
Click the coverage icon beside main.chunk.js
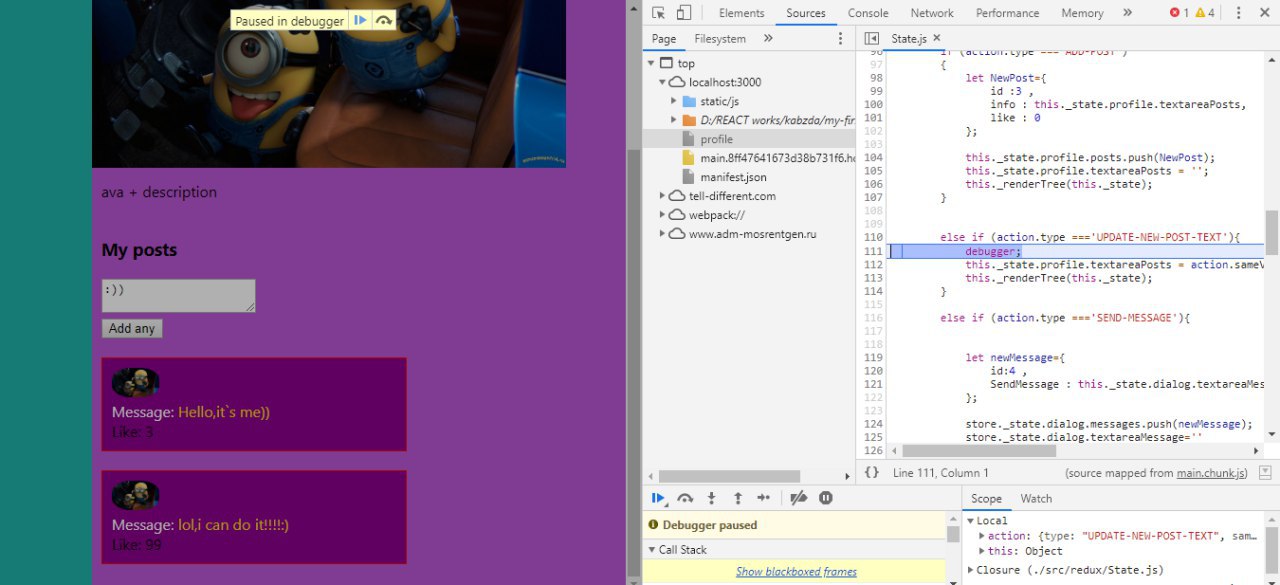pyautogui.click(x=1265, y=472)
